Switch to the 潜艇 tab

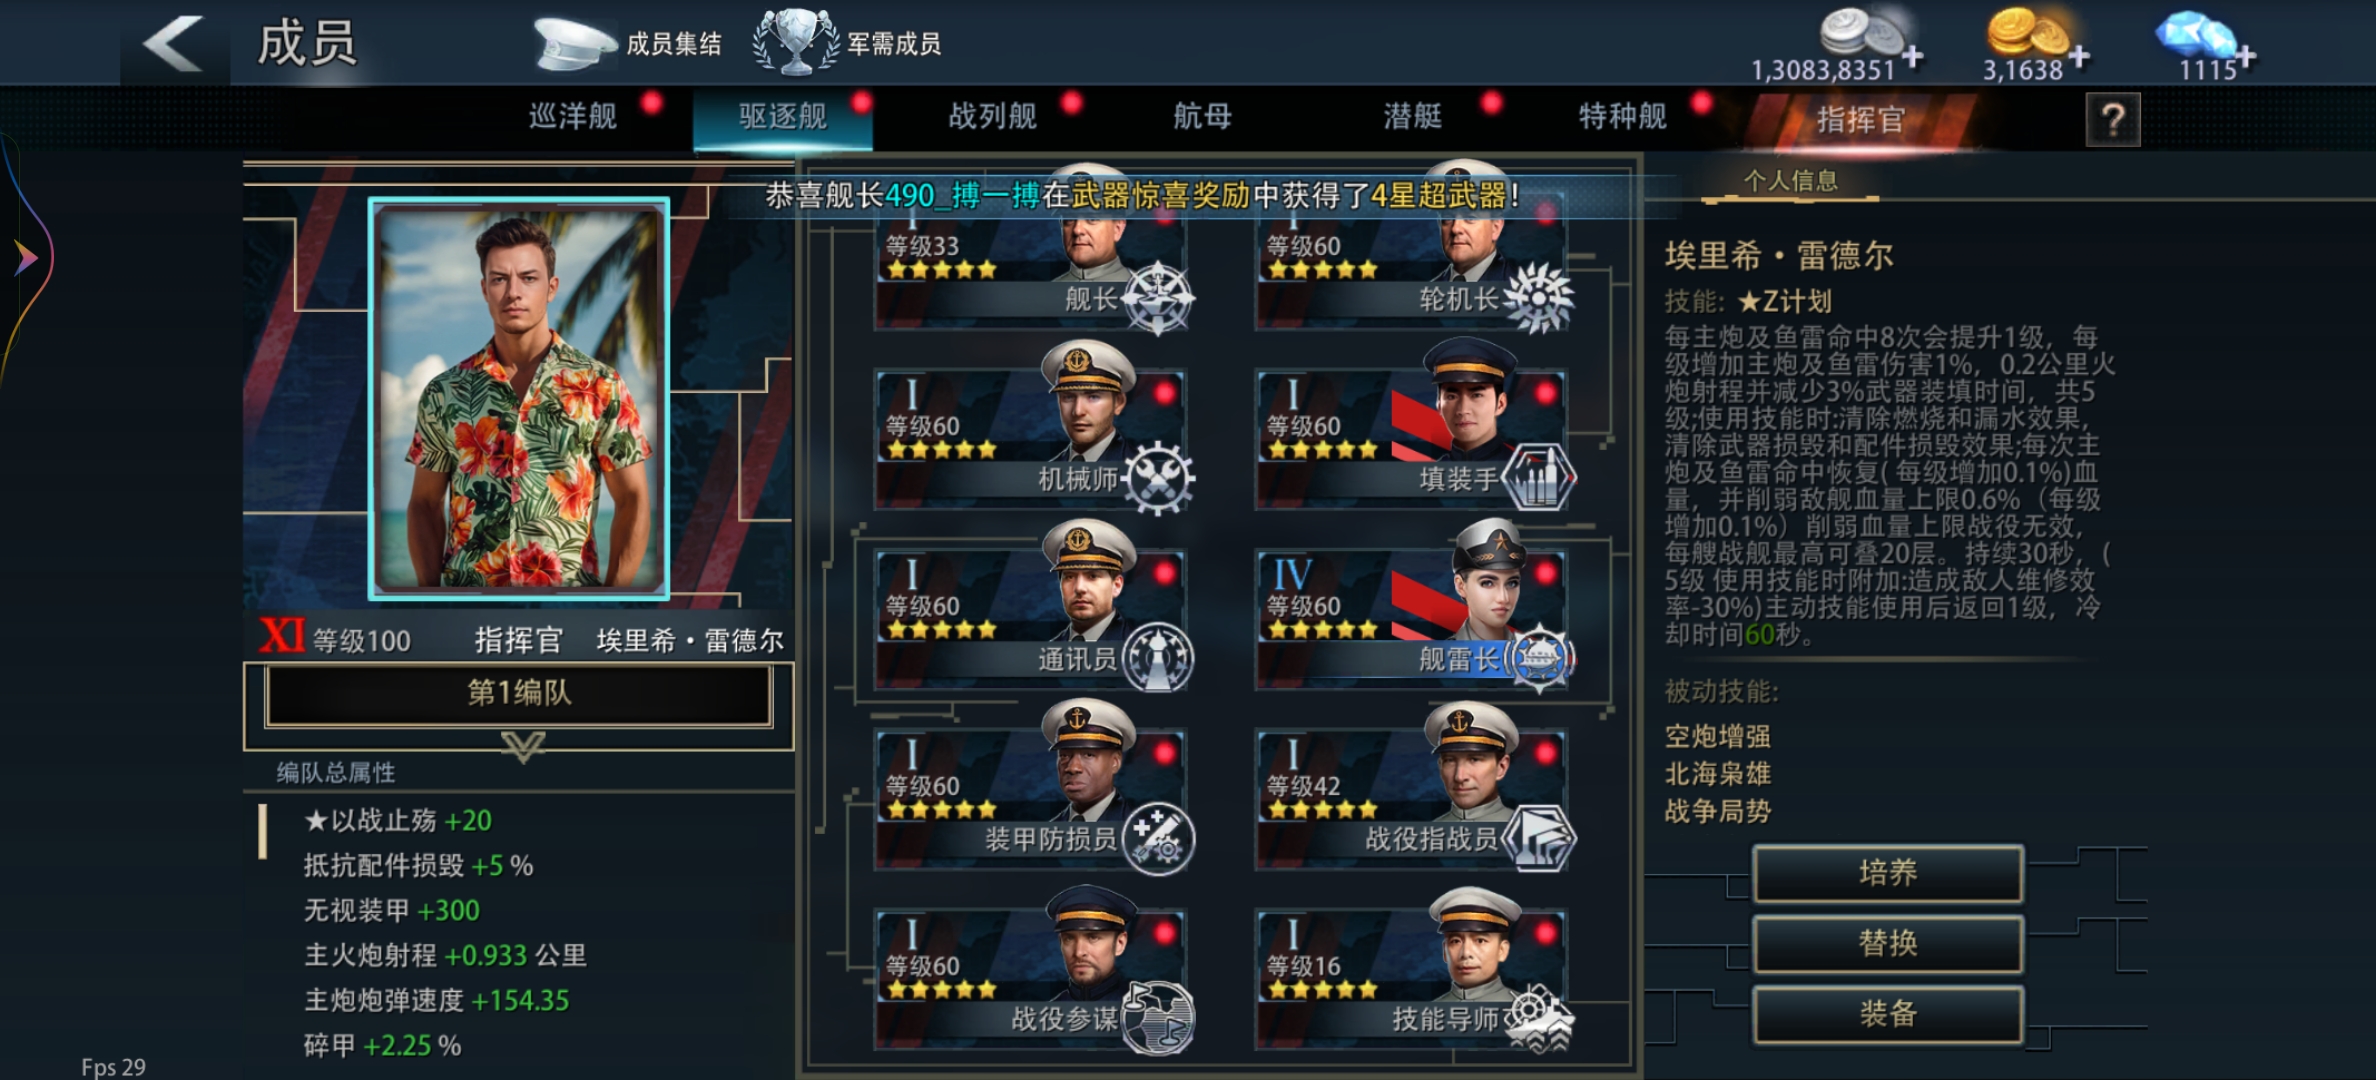tap(1413, 117)
